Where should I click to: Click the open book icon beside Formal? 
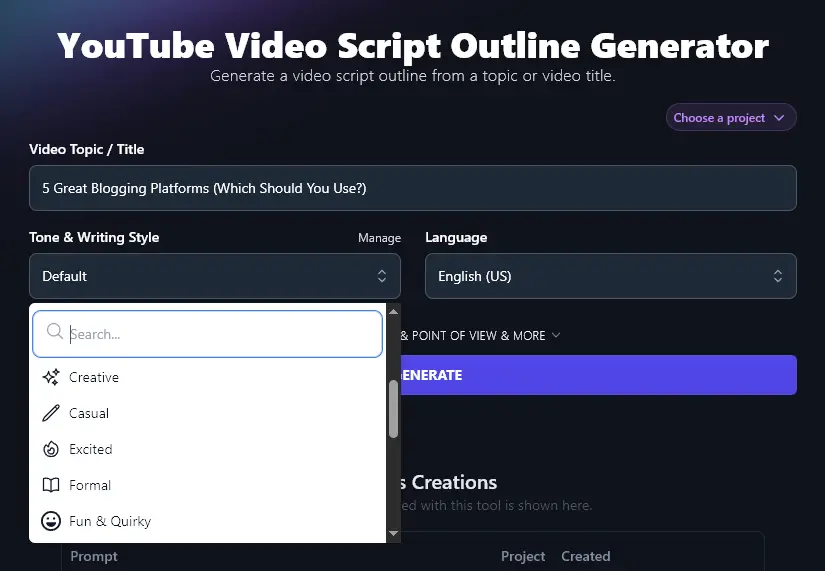pos(51,485)
